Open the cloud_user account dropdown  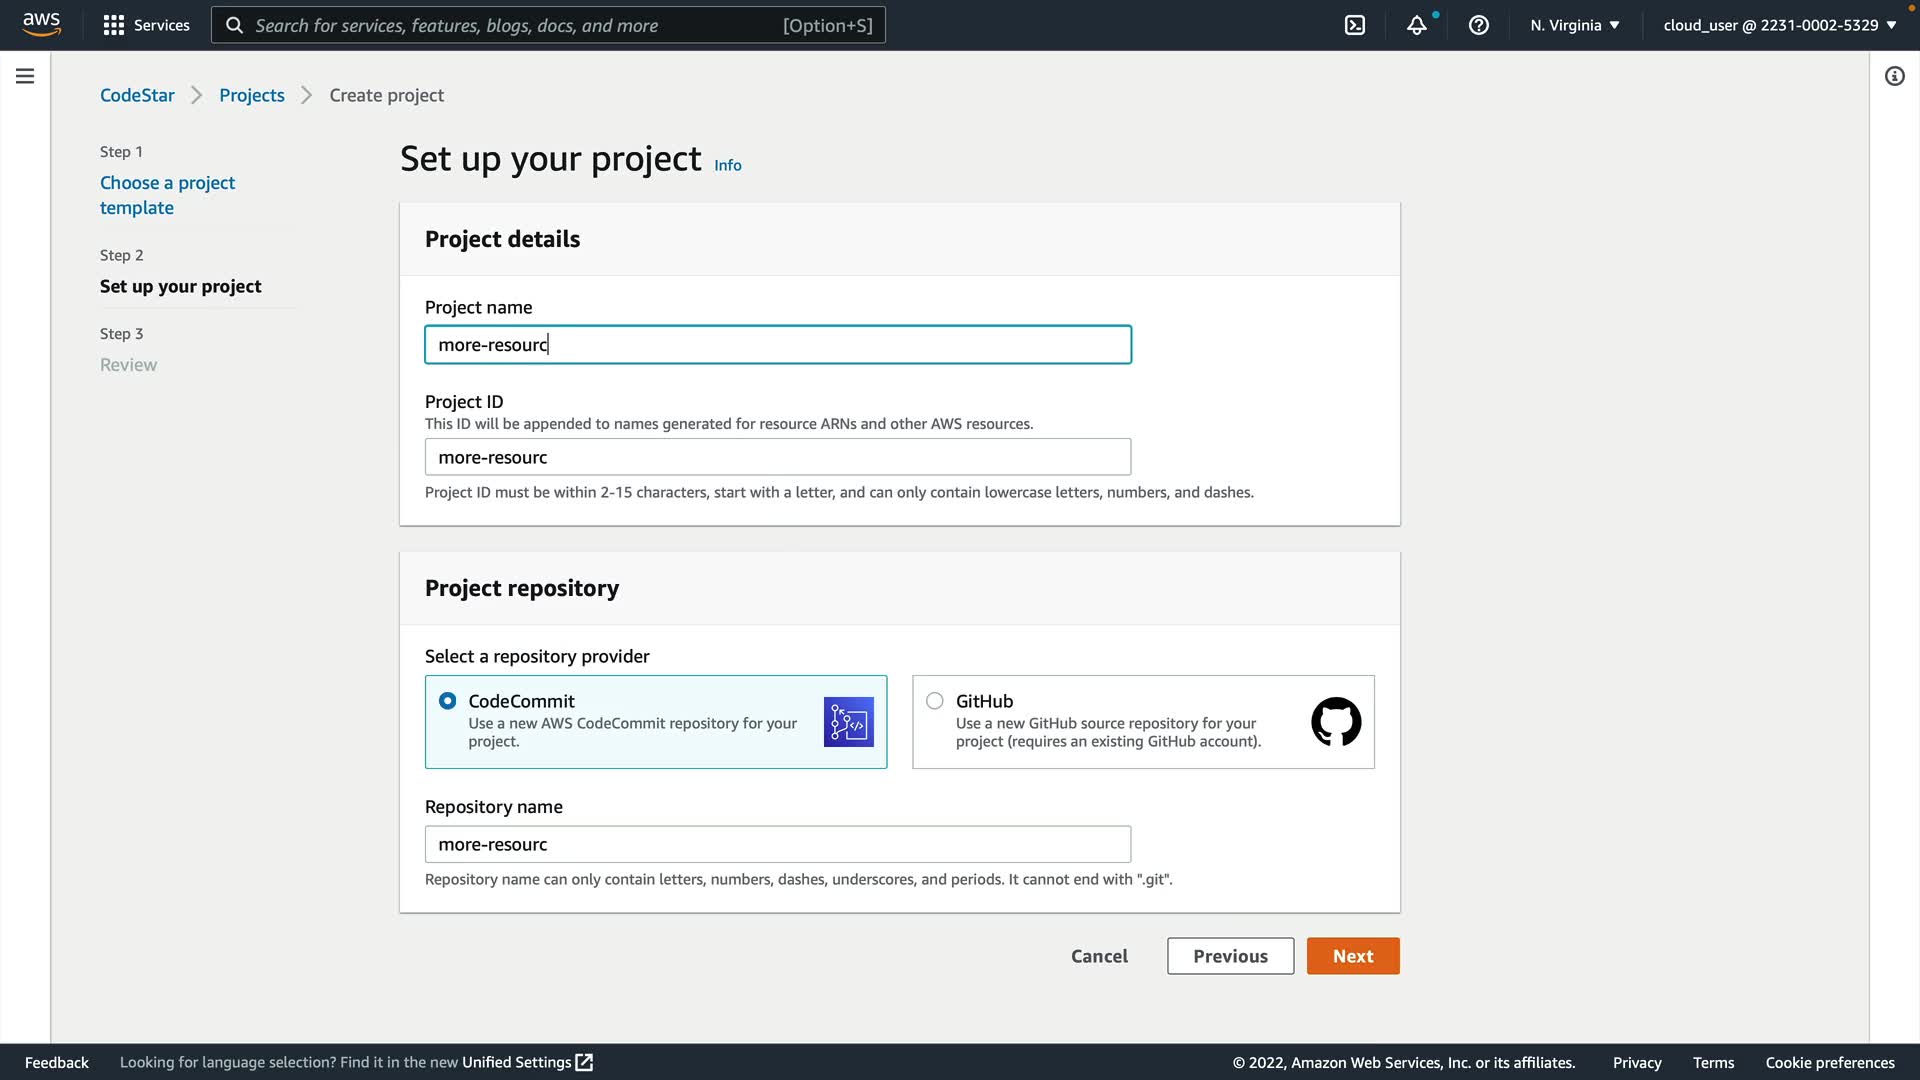[1779, 25]
